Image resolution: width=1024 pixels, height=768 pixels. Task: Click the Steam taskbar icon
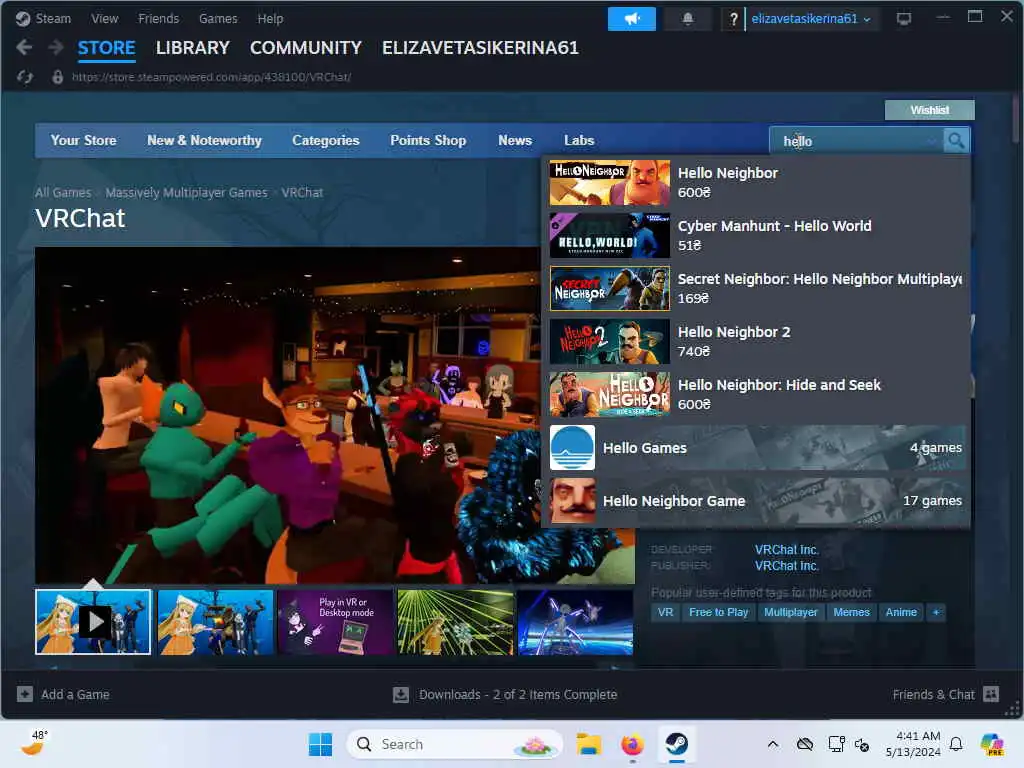(x=677, y=744)
